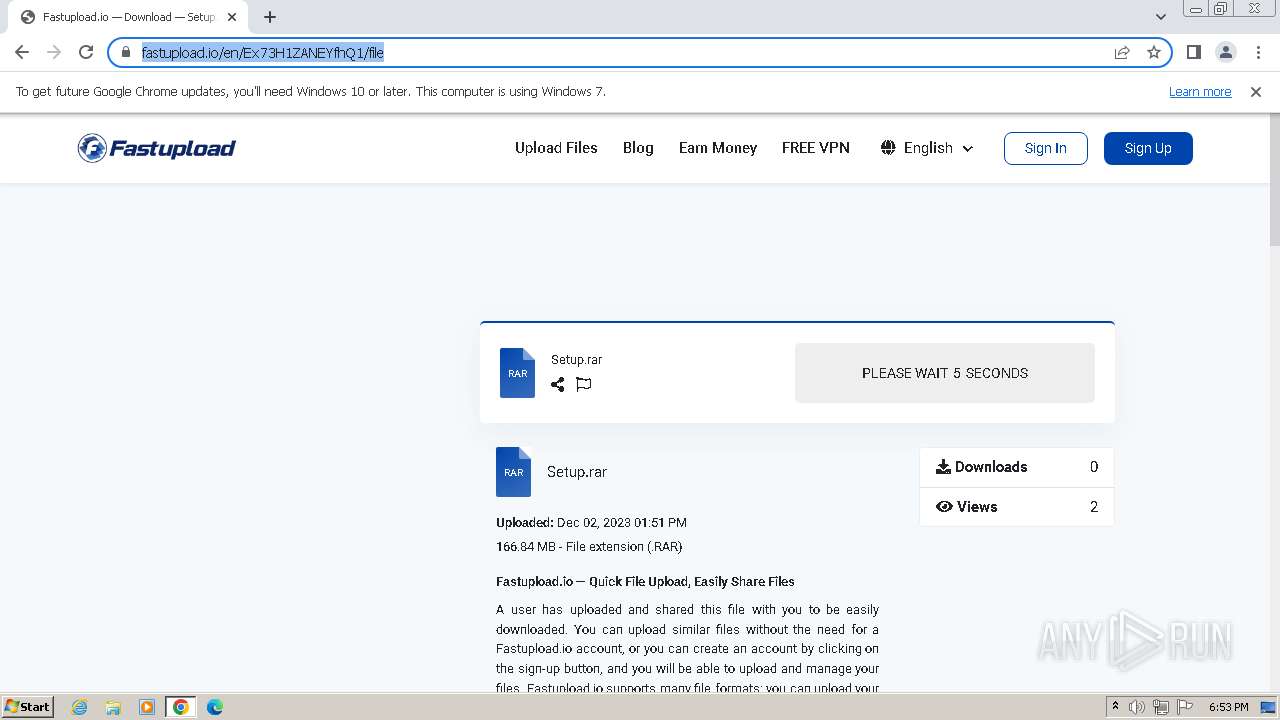Image resolution: width=1280 pixels, height=720 pixels.
Task: Open the Blog navigation link
Action: [638, 148]
